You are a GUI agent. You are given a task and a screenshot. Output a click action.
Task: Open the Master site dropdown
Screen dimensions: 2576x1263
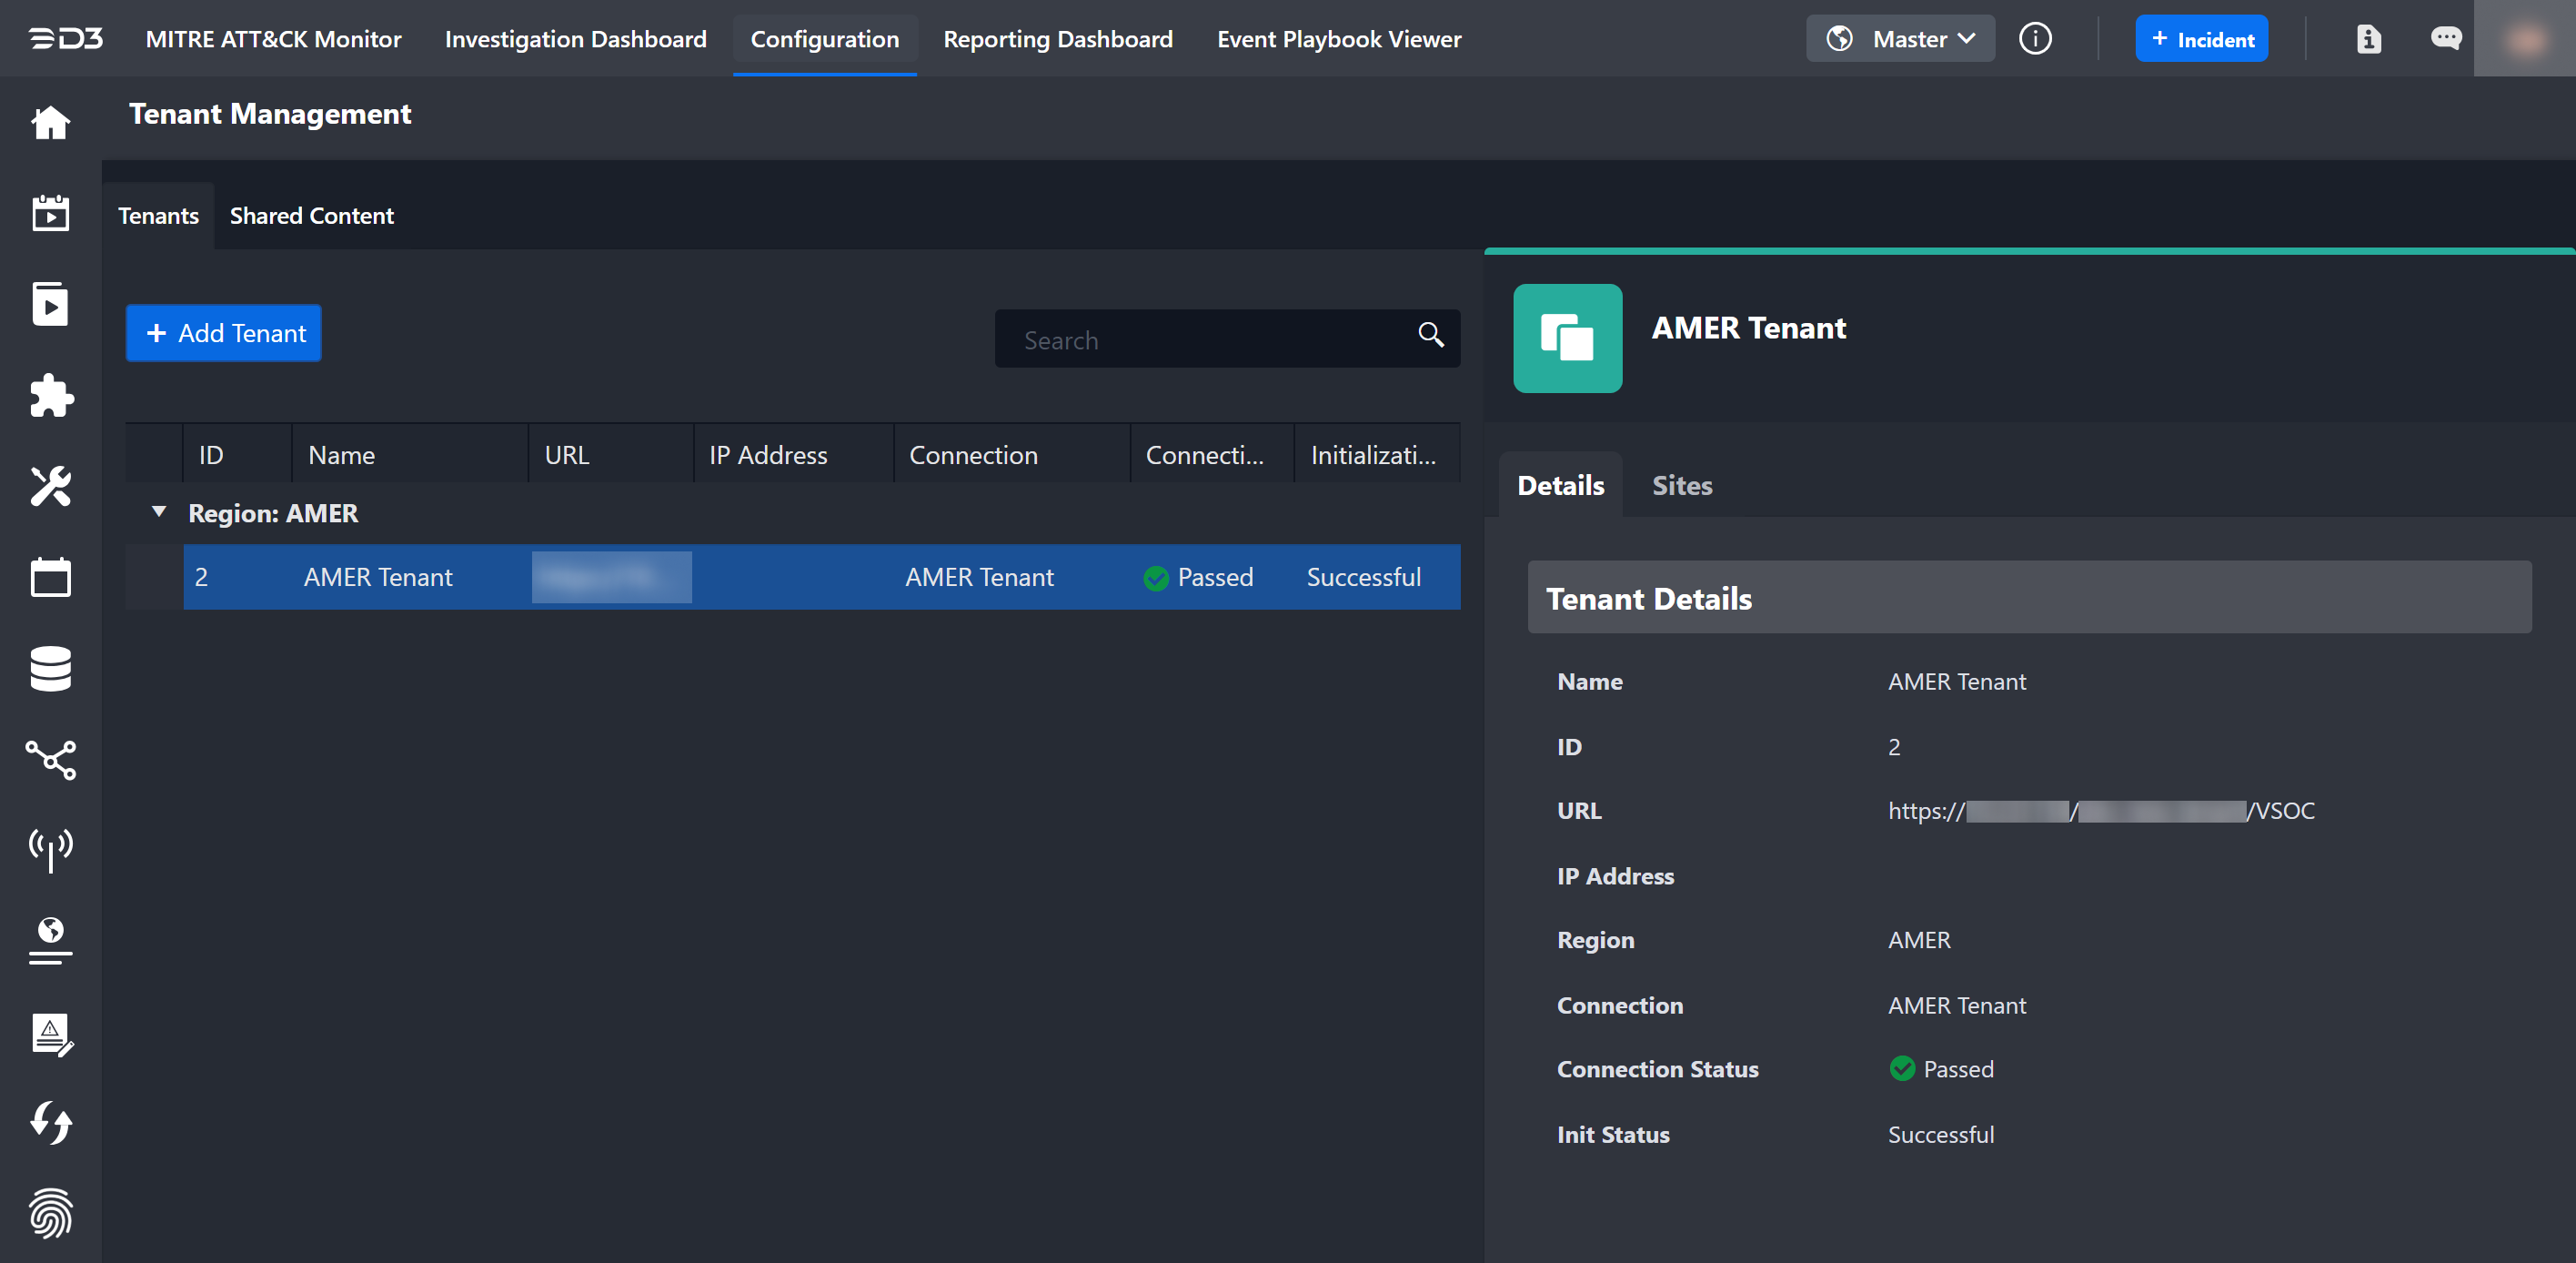click(x=1899, y=39)
